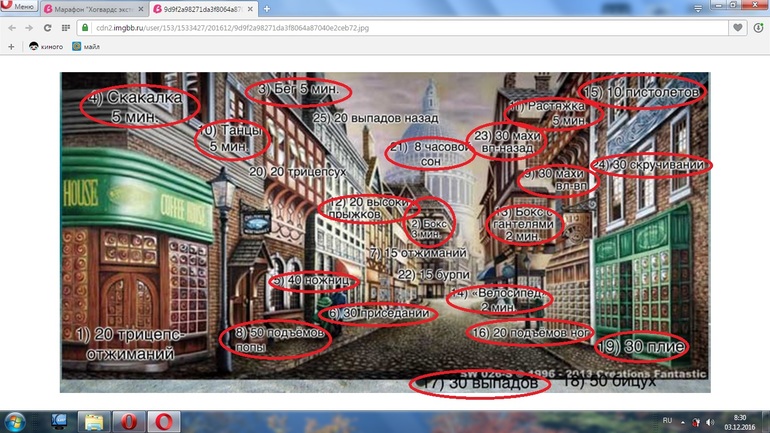Click the green padlock security badge
The image size is (770, 433).
[x=85, y=28]
